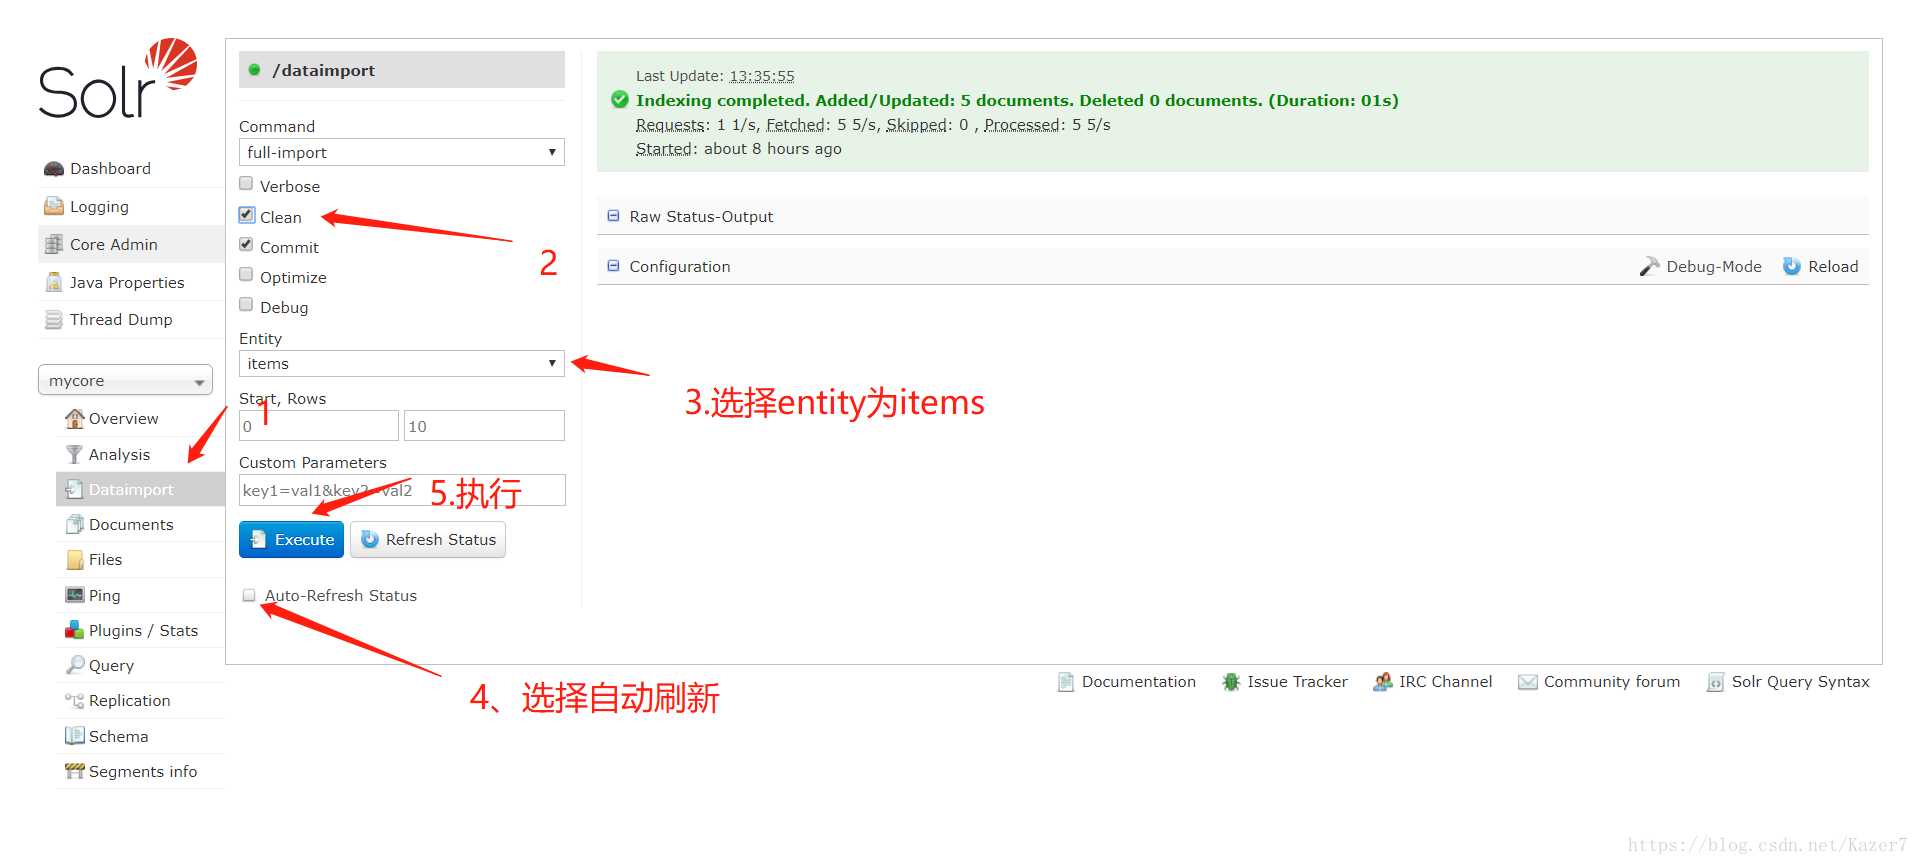The width and height of the screenshot is (1920, 865).
Task: Enable the Optimize checkbox
Action: coord(246,274)
